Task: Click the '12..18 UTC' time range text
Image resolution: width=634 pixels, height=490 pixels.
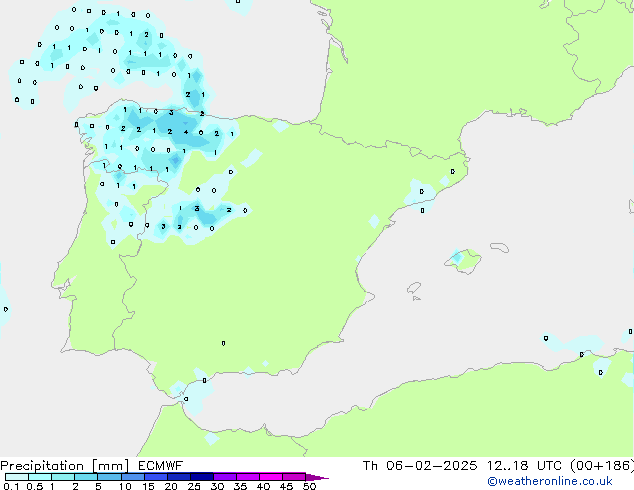Action: 524,466
